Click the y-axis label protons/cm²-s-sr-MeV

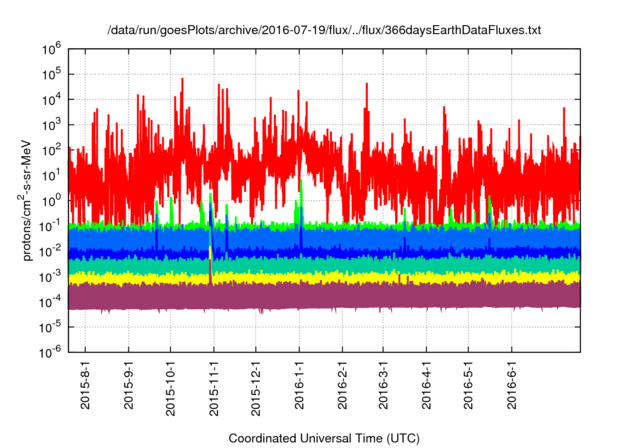(x=25, y=200)
